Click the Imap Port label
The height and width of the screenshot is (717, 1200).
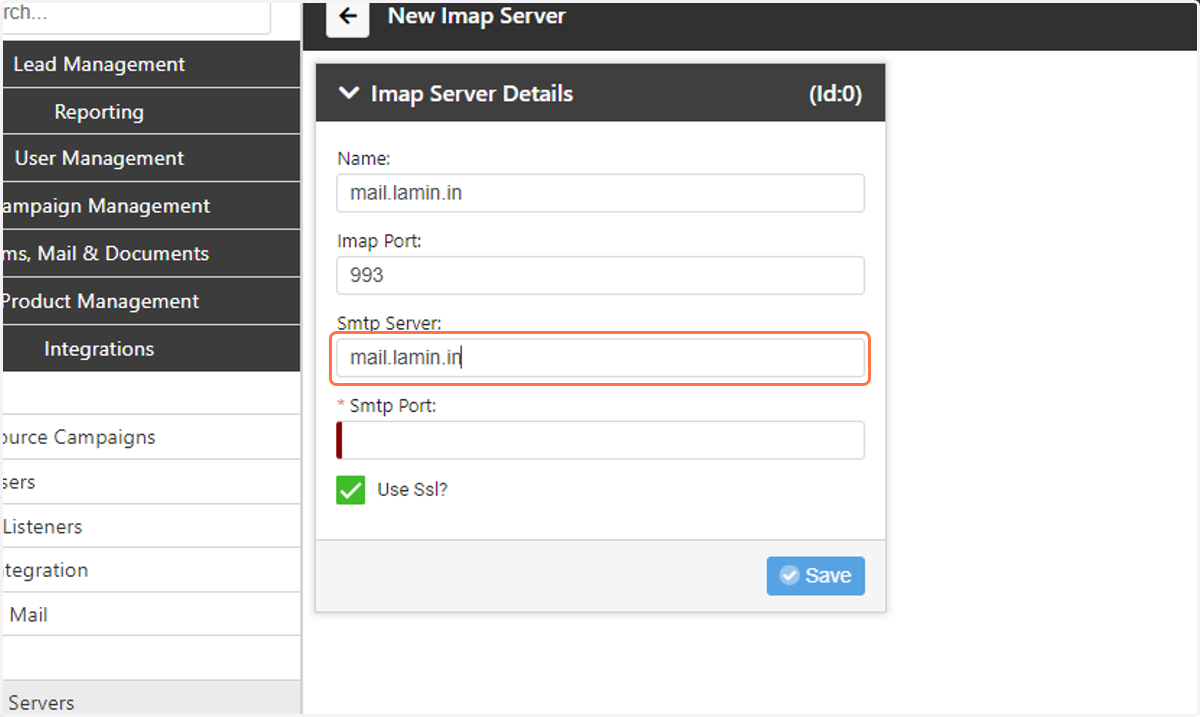pyautogui.click(x=379, y=241)
